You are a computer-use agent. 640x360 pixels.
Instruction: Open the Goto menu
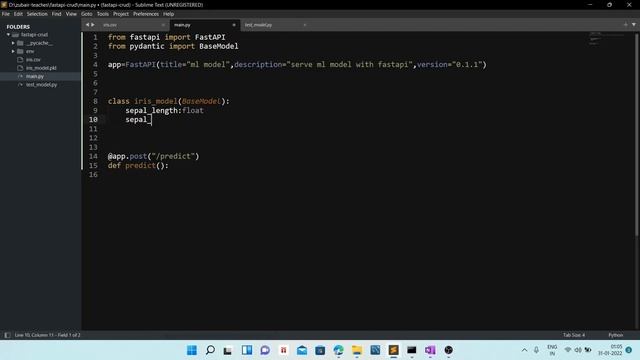87,14
